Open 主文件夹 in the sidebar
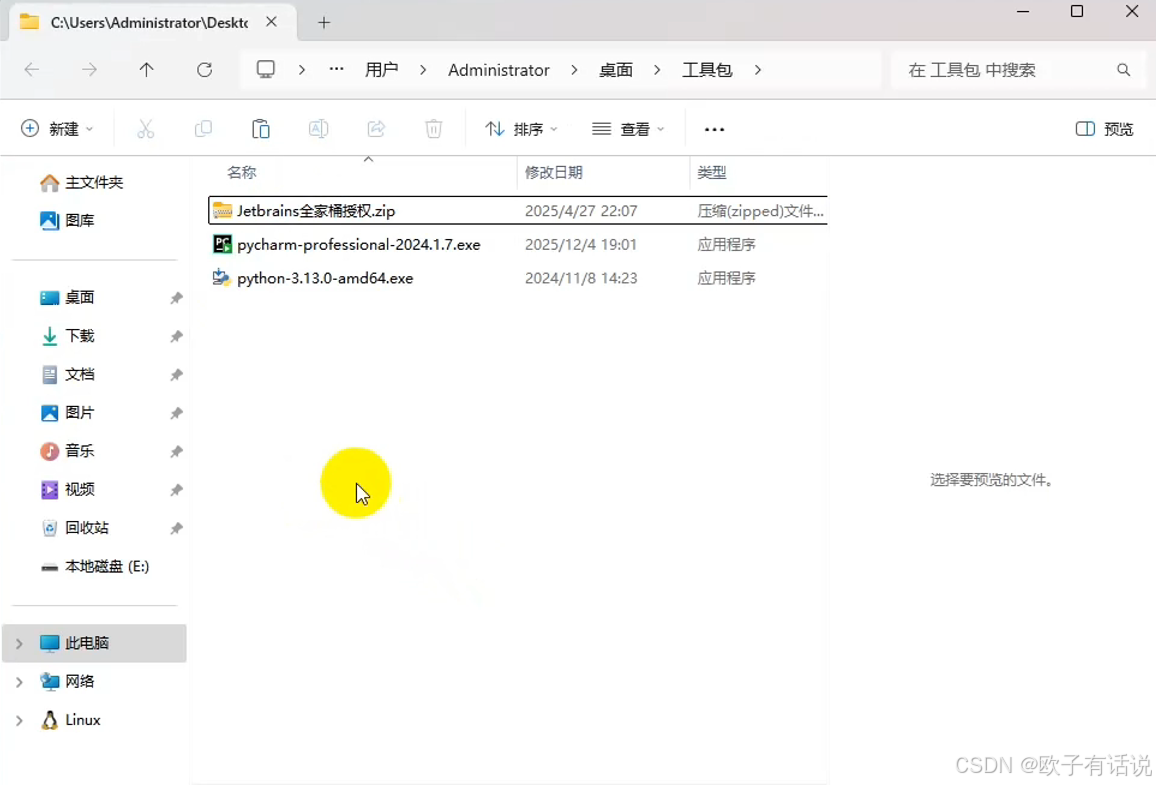Viewport: 1156px width, 785px height. pos(82,182)
